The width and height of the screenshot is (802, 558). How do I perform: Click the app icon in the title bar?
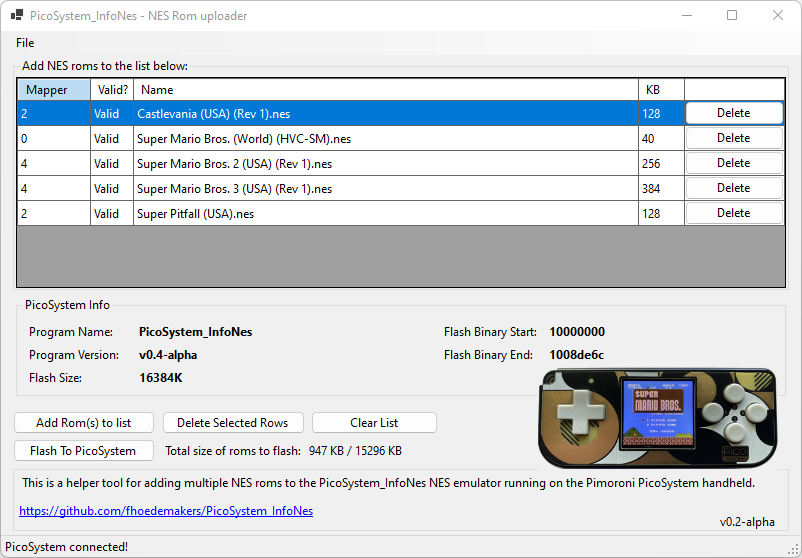coord(17,15)
